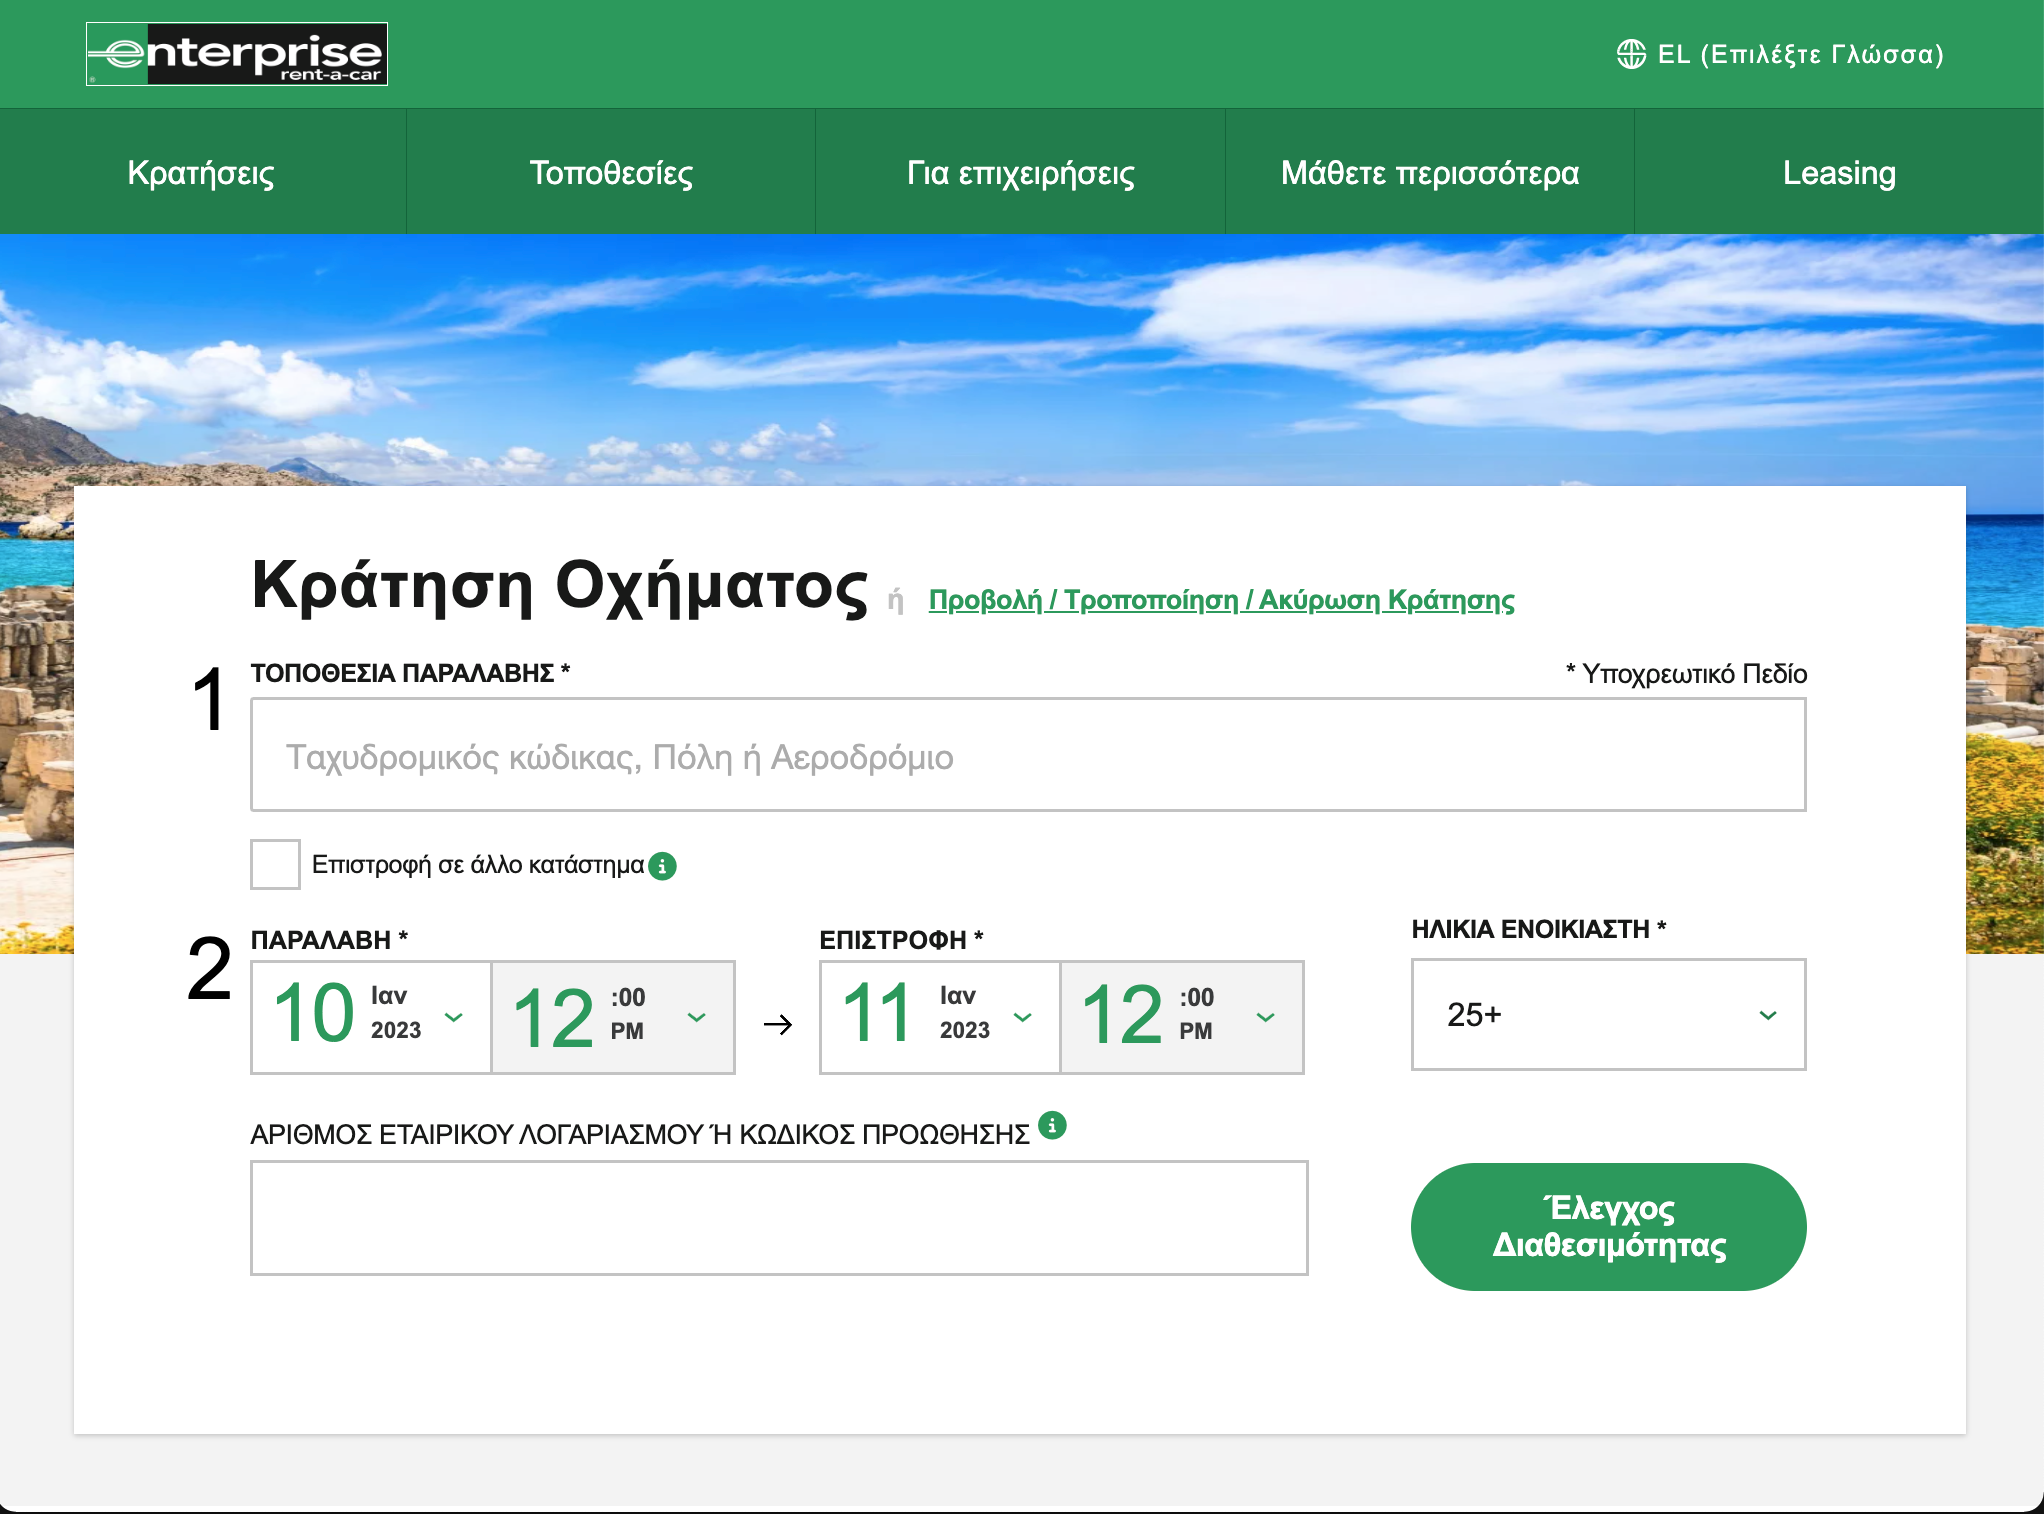Click the globe language icon

(1631, 54)
